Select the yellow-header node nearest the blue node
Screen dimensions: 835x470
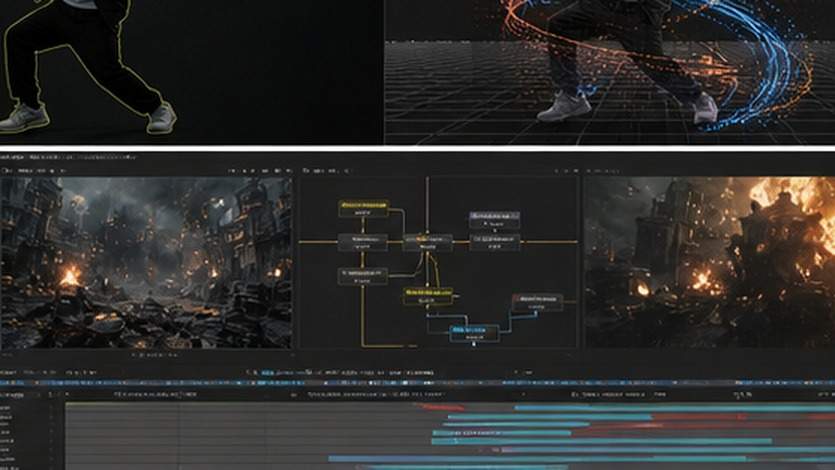tap(428, 296)
